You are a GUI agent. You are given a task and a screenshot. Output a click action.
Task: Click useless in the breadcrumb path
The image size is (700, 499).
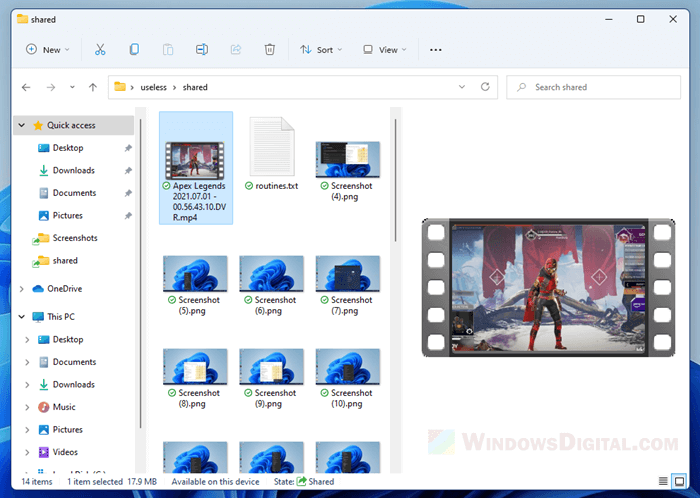pyautogui.click(x=154, y=87)
